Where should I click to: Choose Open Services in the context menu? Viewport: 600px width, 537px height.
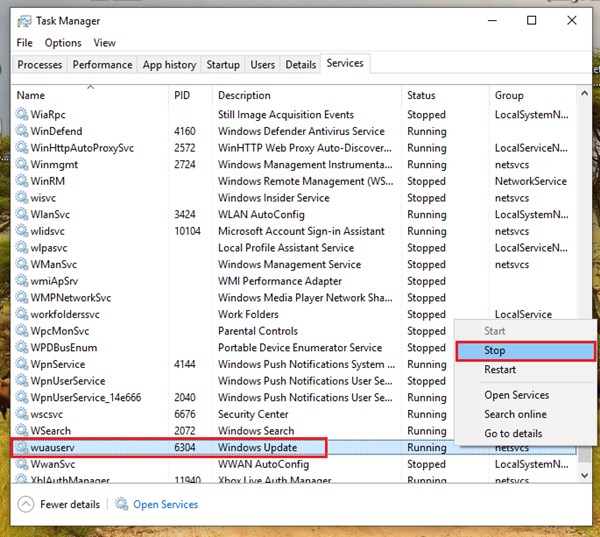[x=526, y=395]
